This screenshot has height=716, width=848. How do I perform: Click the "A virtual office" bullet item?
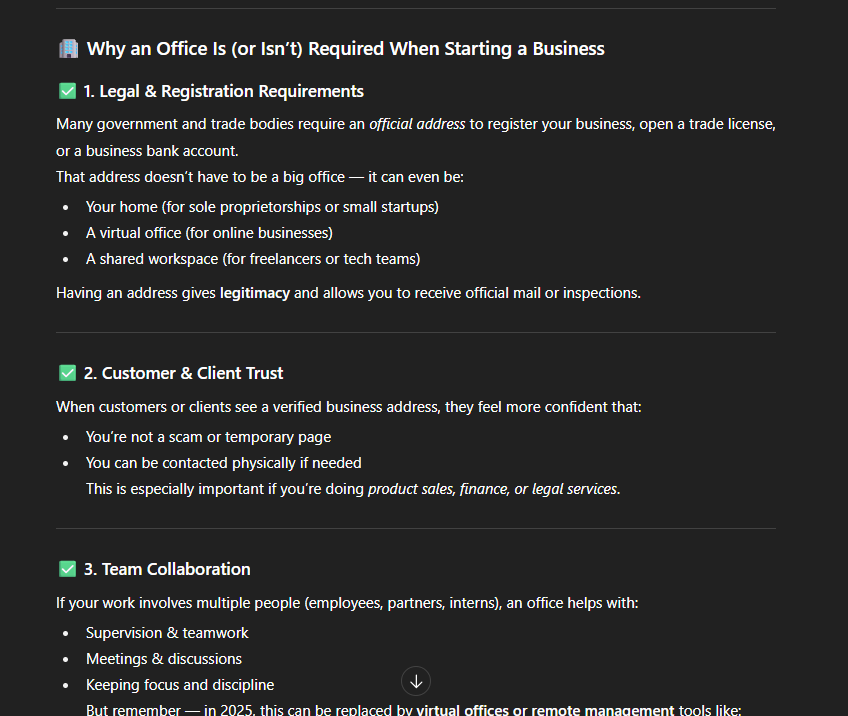(x=209, y=233)
